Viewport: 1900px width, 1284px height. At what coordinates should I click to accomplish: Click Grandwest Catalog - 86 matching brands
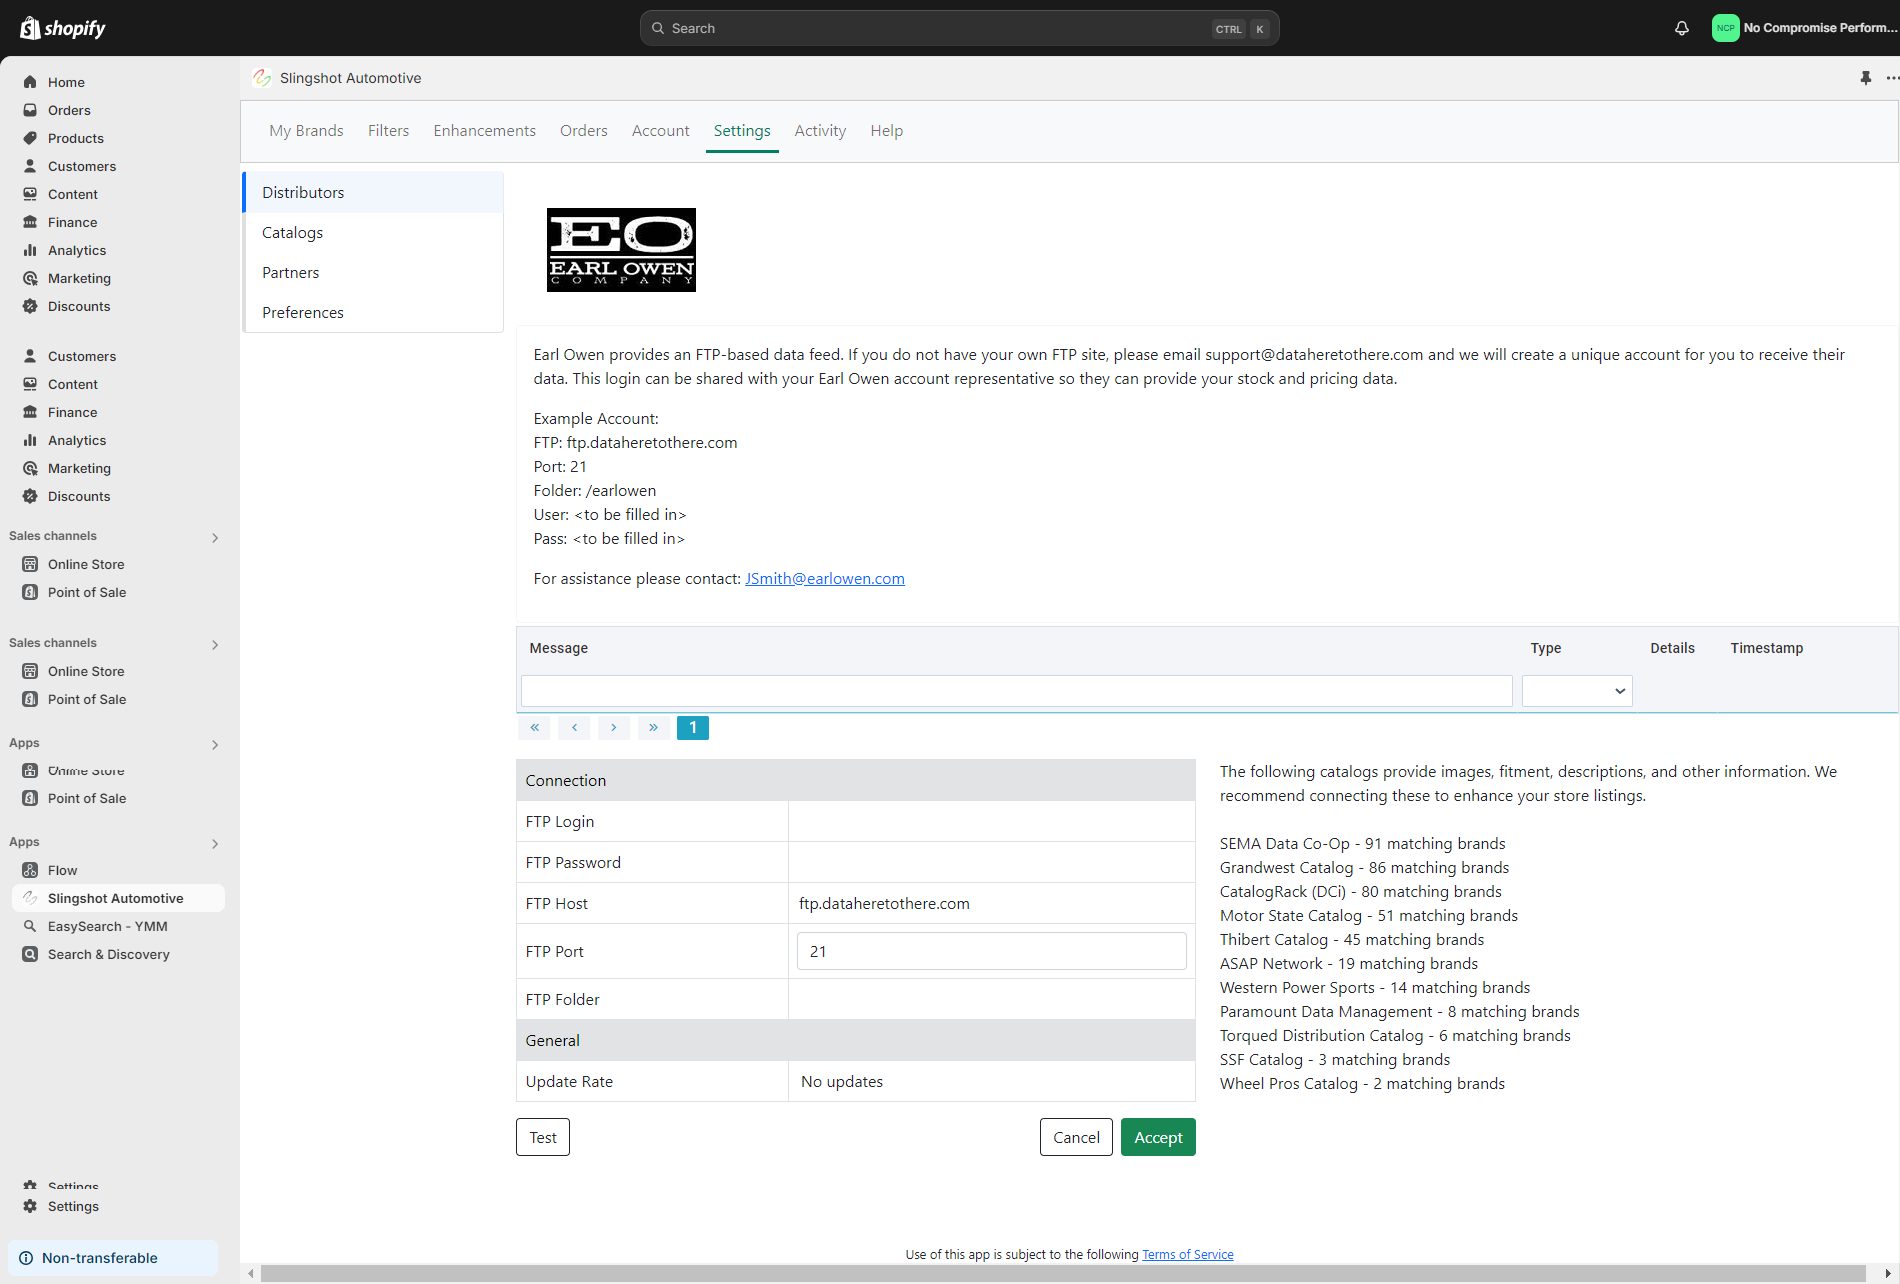1364,867
